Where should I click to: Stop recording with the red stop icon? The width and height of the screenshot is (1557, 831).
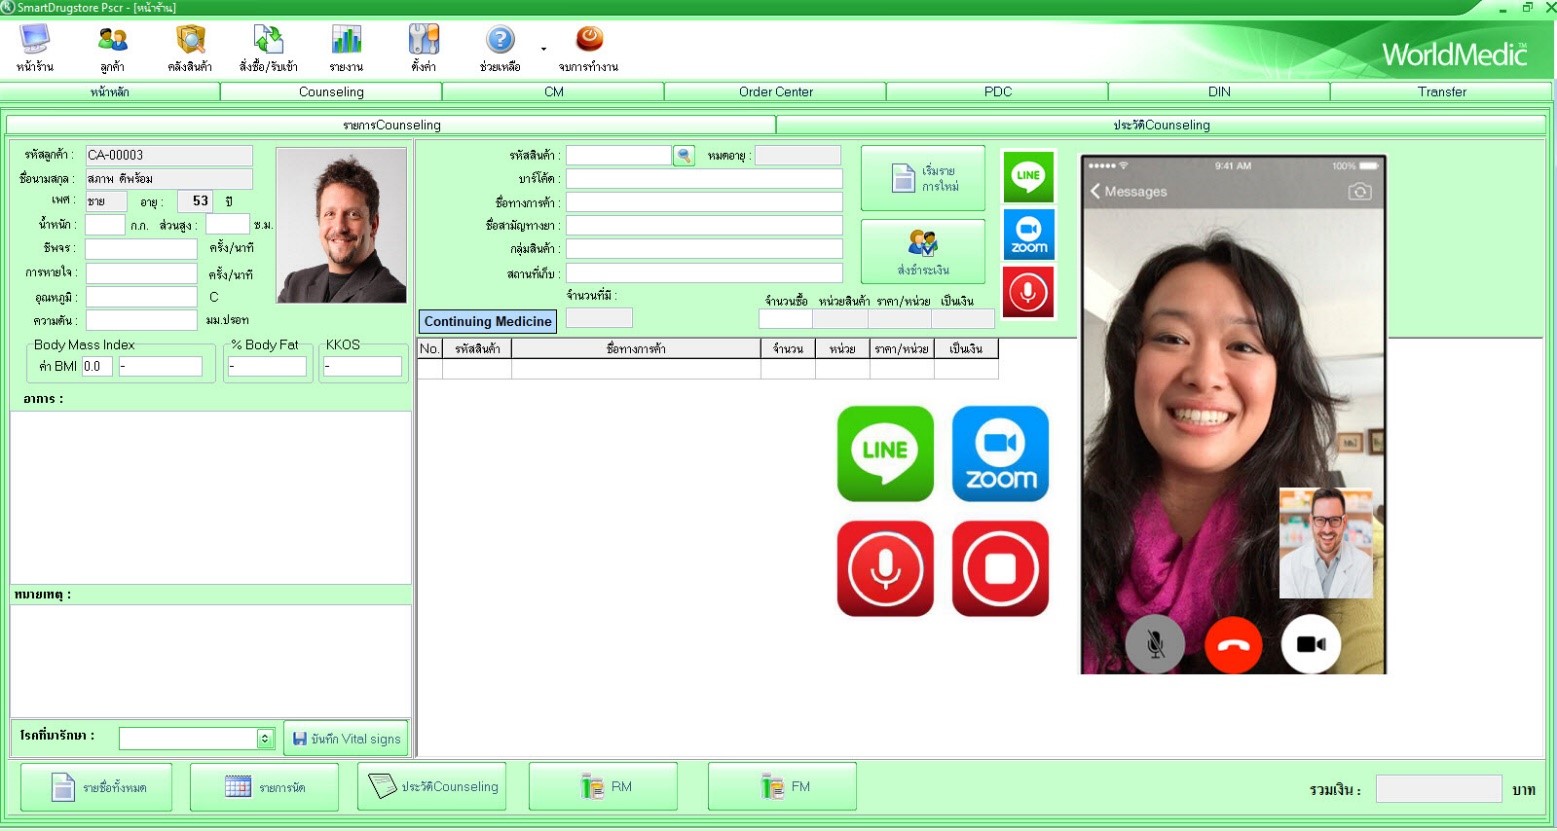[1000, 568]
